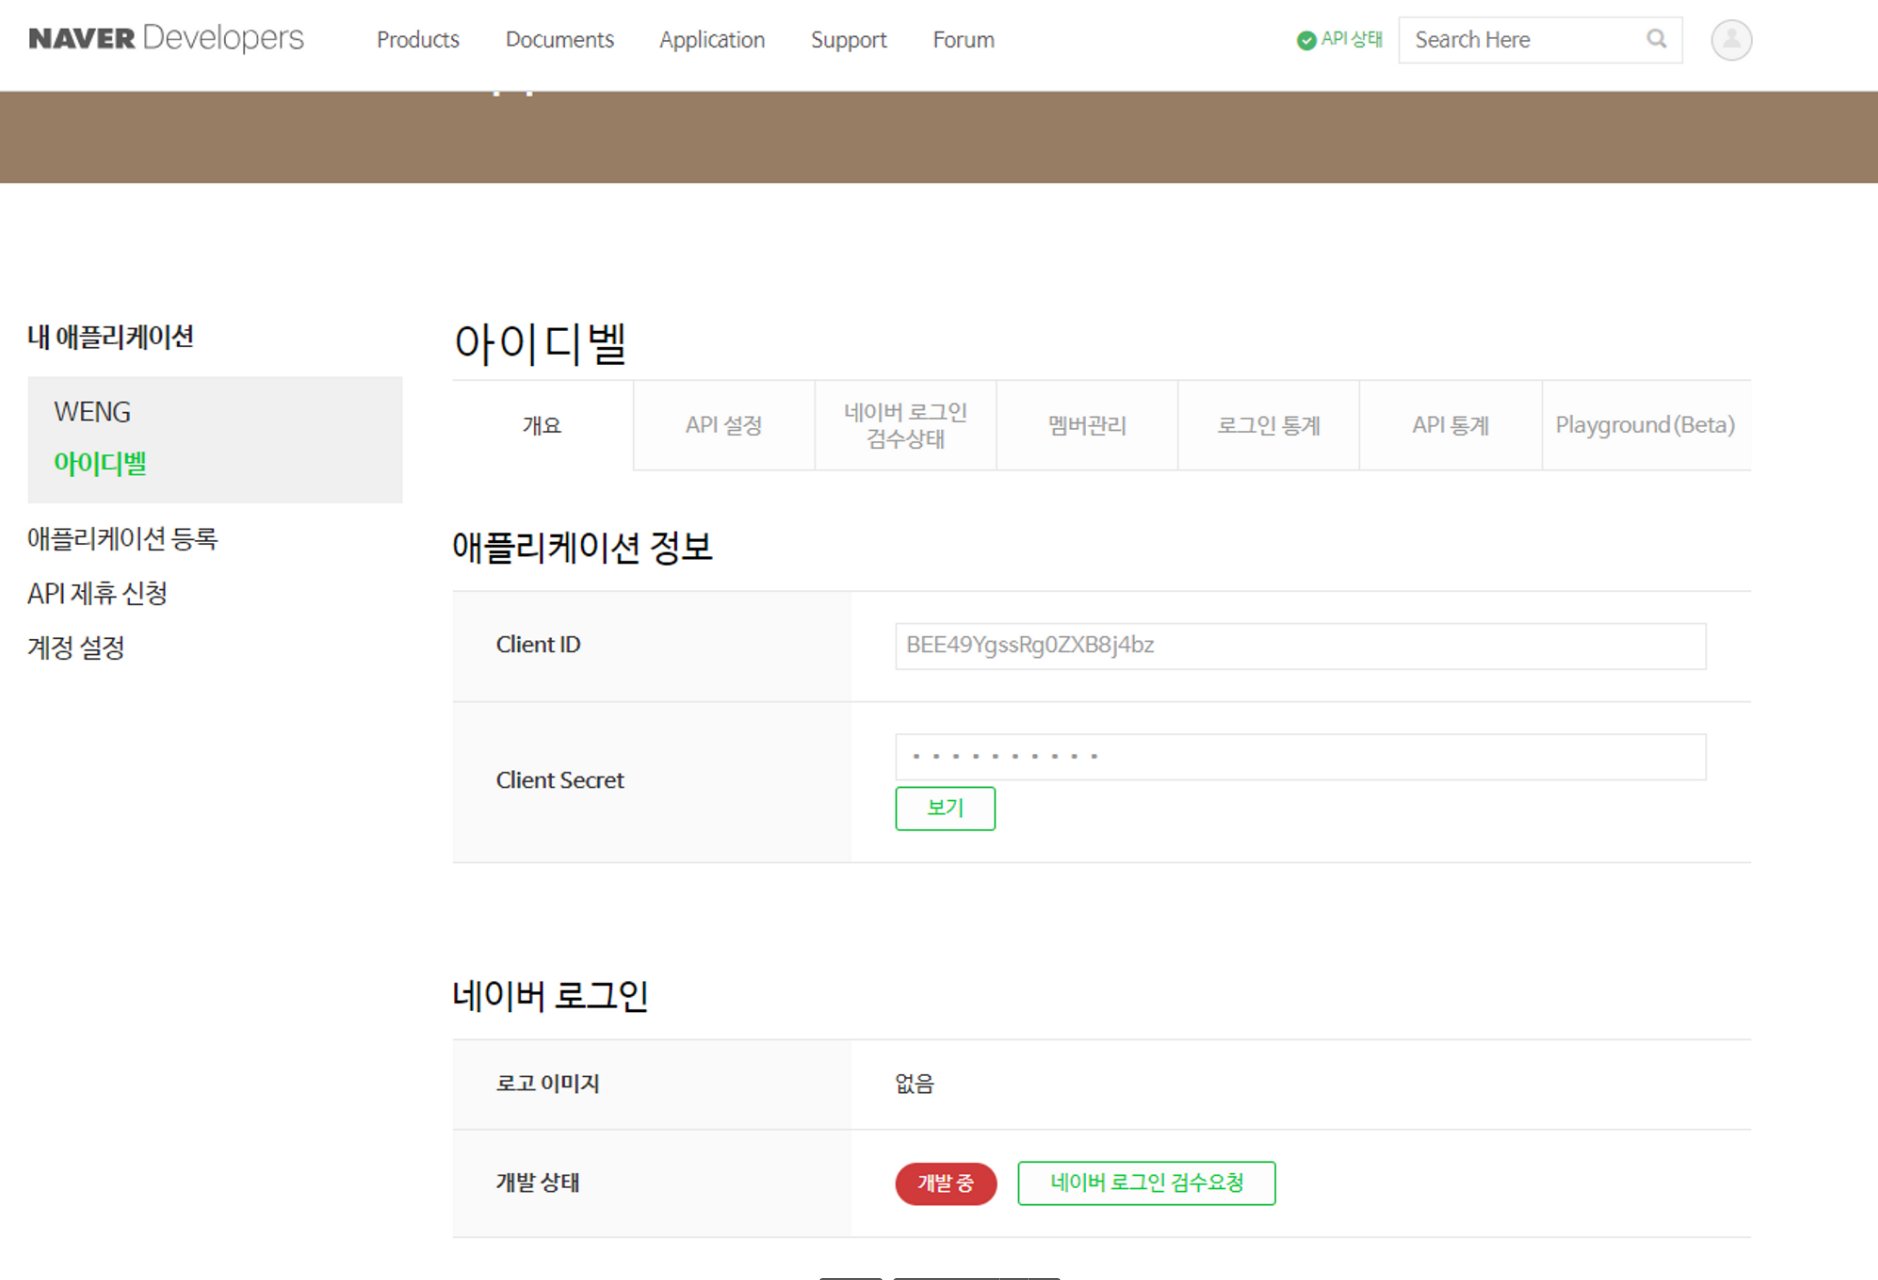Screen dimensions: 1878x1280
Task: Switch to the API 설정 tab
Action: (x=724, y=425)
